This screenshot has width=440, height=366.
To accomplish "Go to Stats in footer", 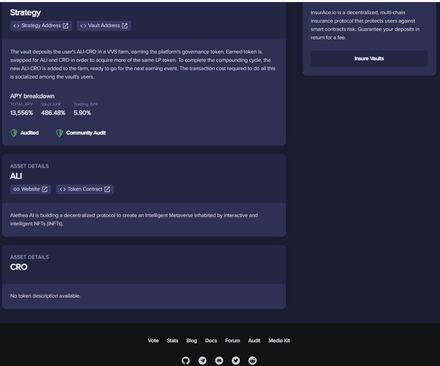I will point(172,341).
